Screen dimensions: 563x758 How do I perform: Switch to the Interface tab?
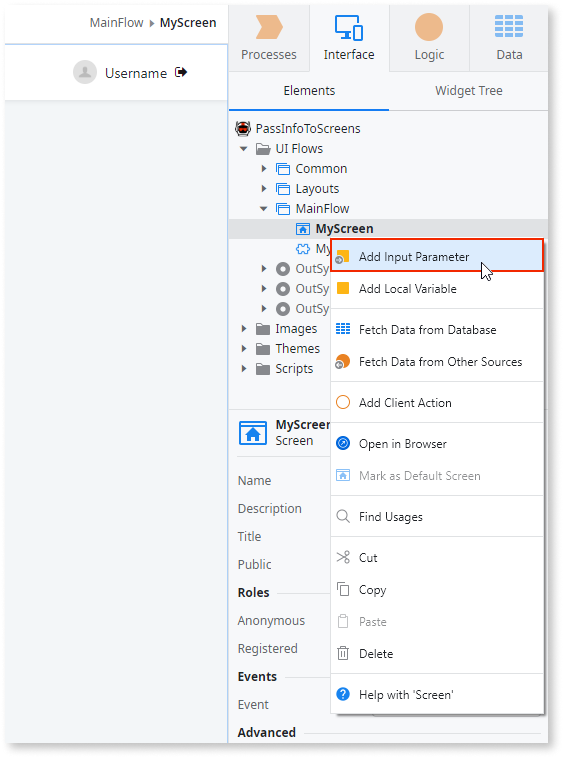(349, 37)
